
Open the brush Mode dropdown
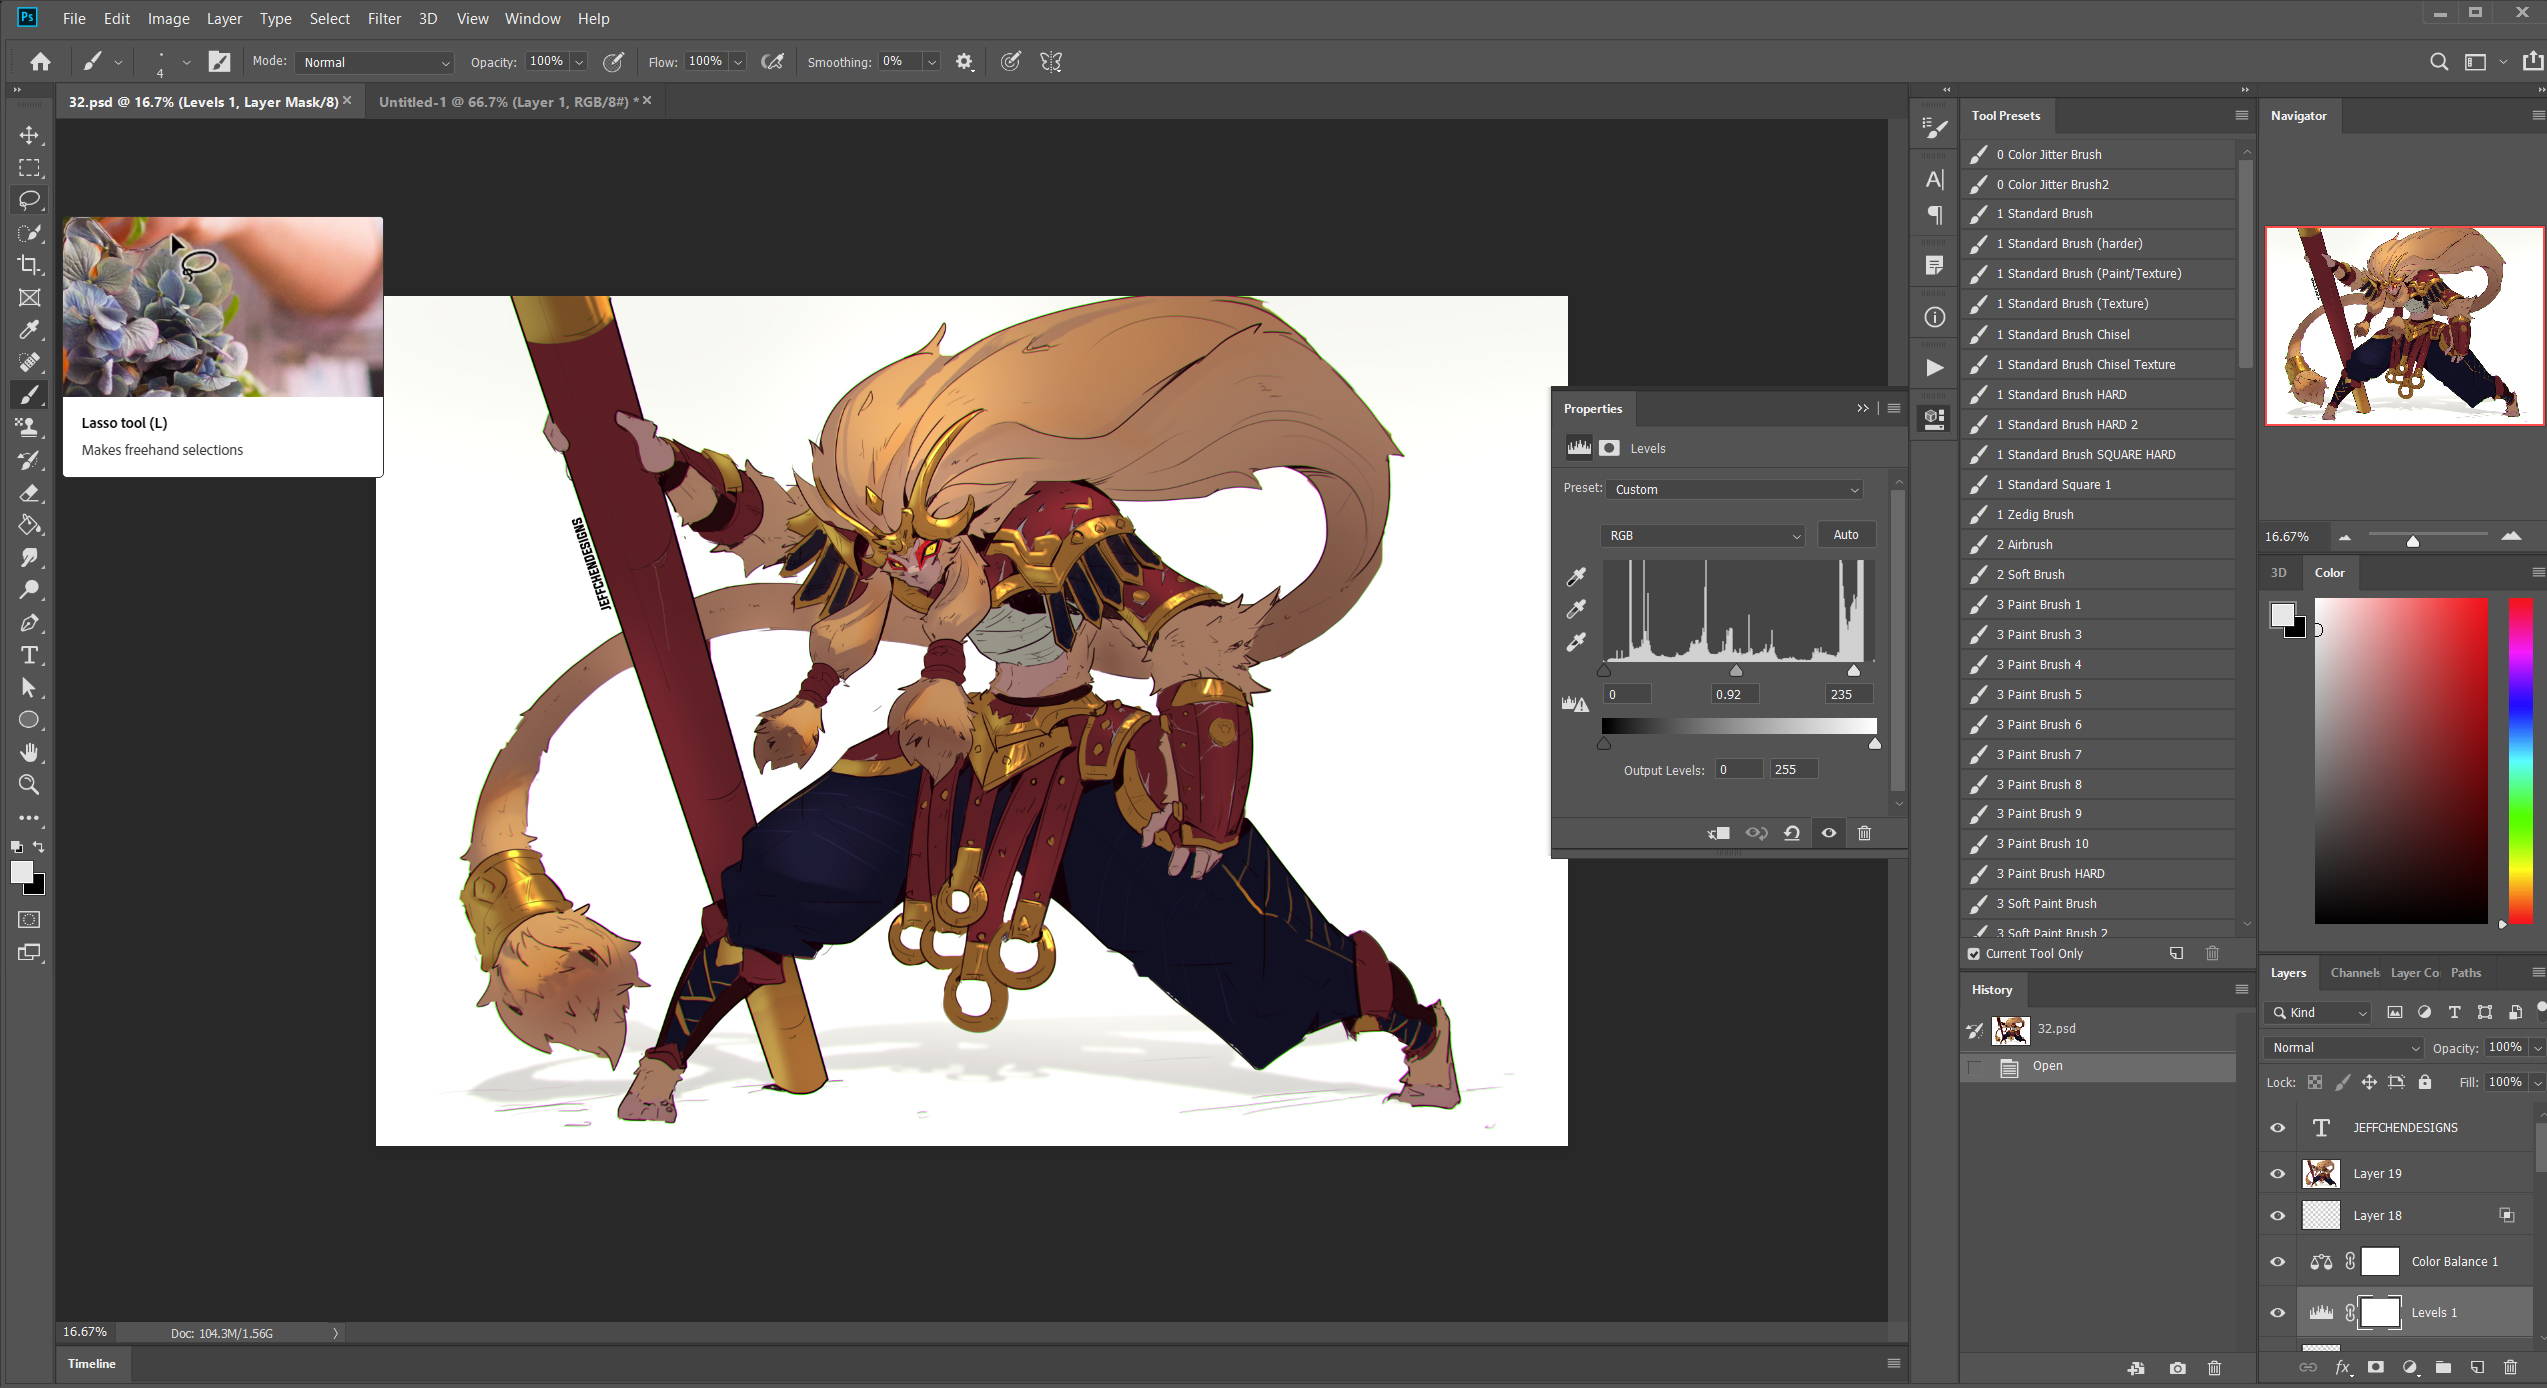tap(374, 62)
